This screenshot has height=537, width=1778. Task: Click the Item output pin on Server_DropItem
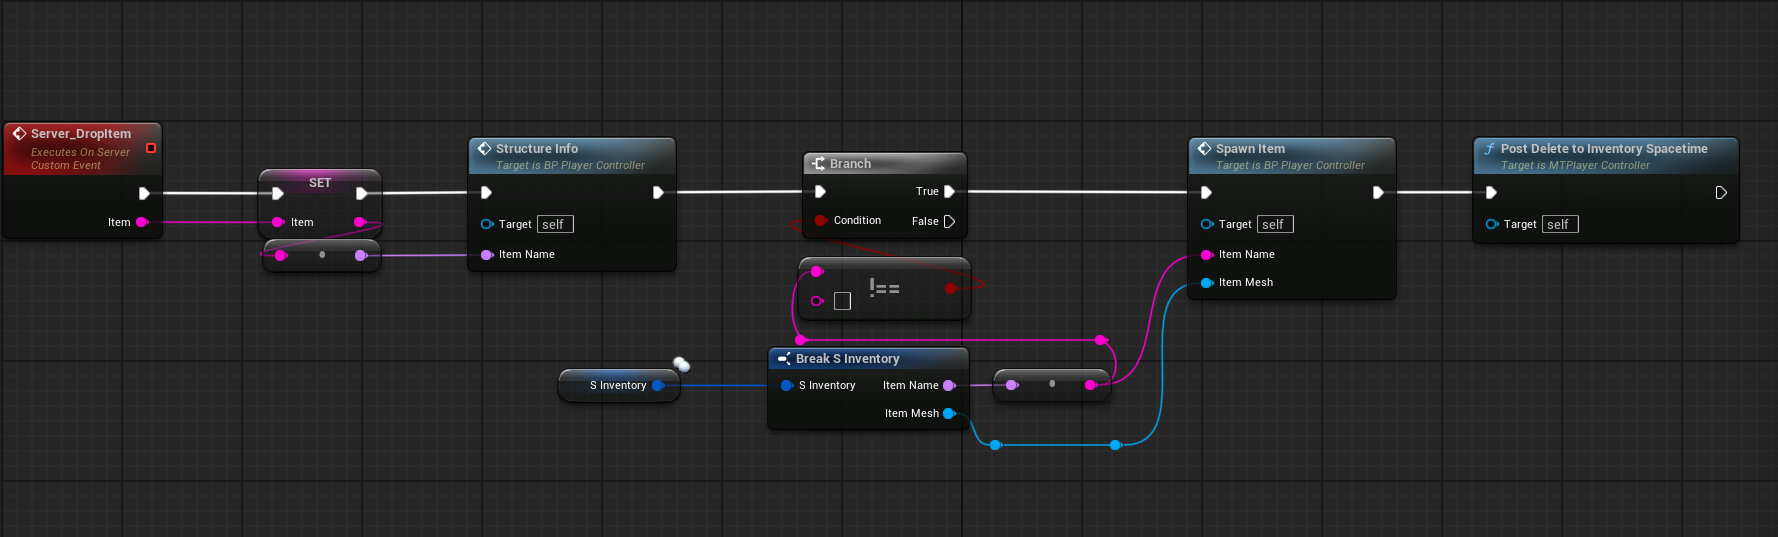coord(142,222)
